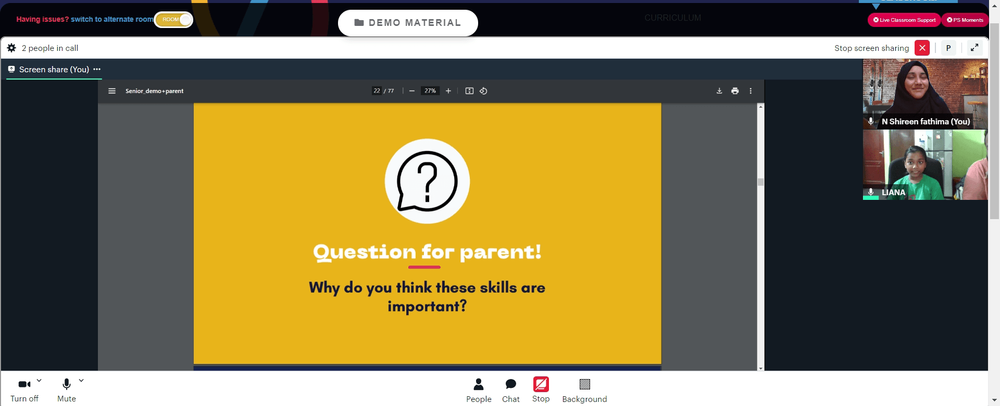Screen dimensions: 1000x406
Task: Click the P button next to stop sharing
Action: pos(948,48)
